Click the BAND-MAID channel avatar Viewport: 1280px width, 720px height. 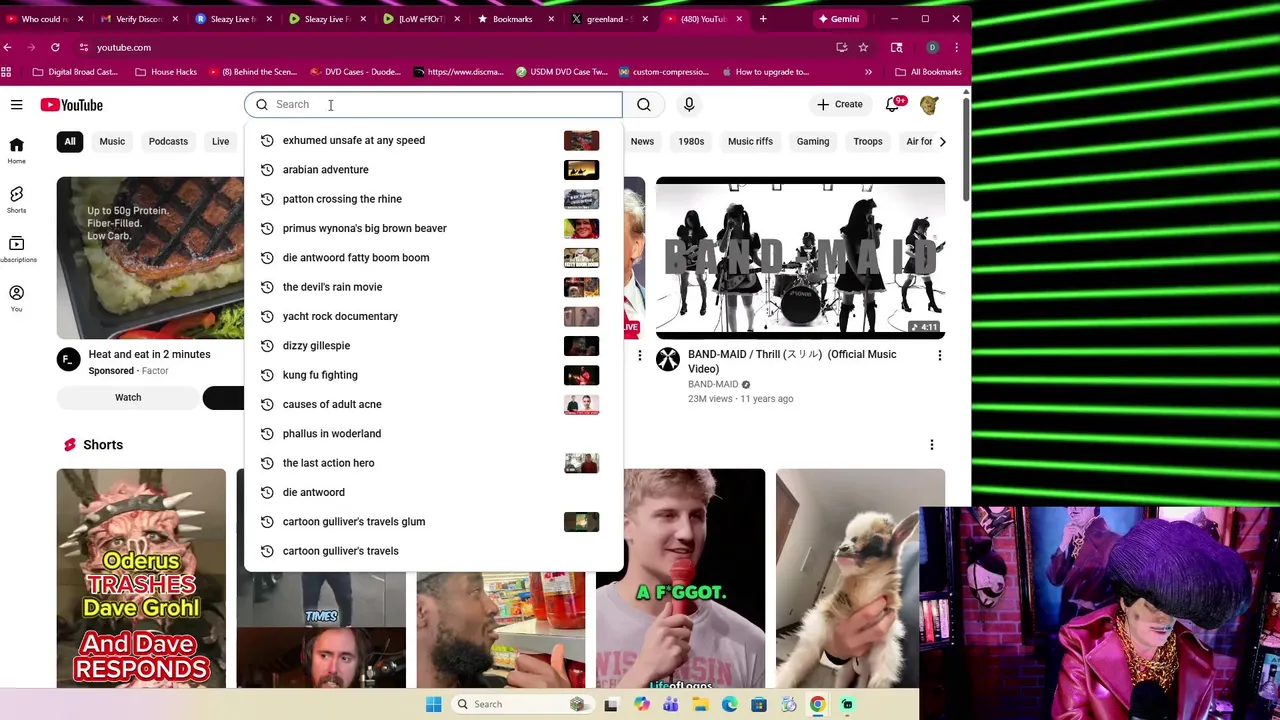pyautogui.click(x=668, y=359)
